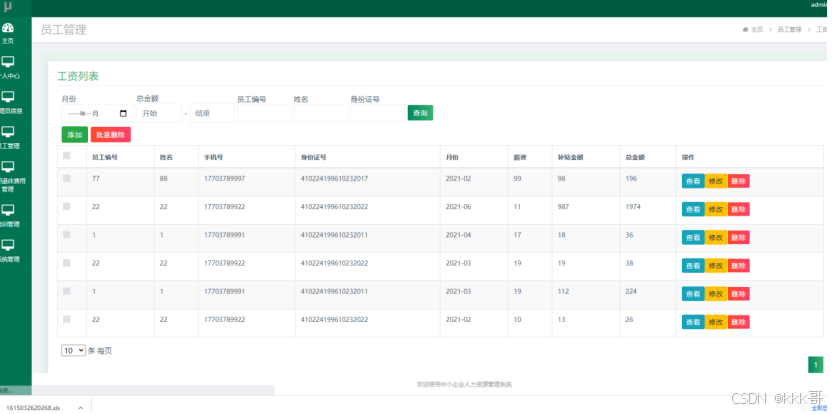Check the row with 总金额 26
The height and width of the screenshot is (414, 835).
pyautogui.click(x=67, y=319)
